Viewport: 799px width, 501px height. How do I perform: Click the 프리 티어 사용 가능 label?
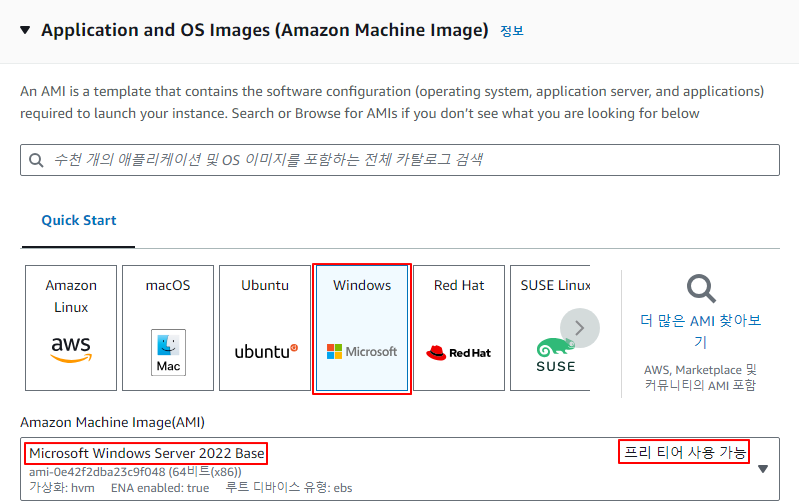click(685, 452)
